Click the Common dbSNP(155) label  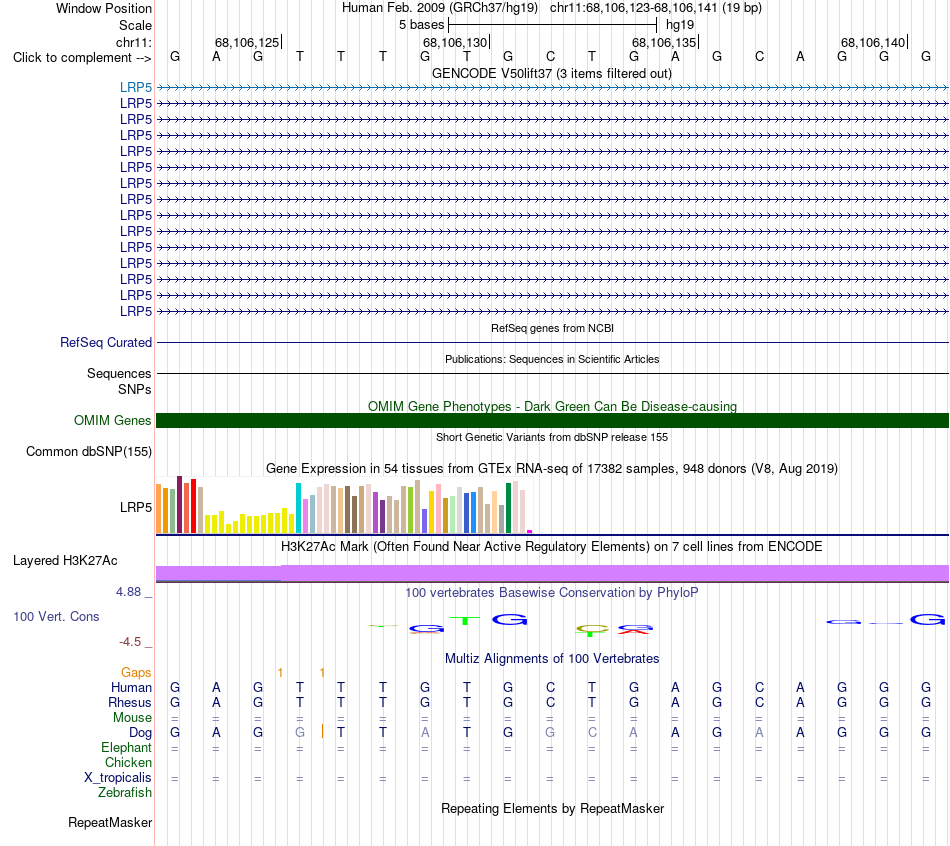[x=88, y=451]
